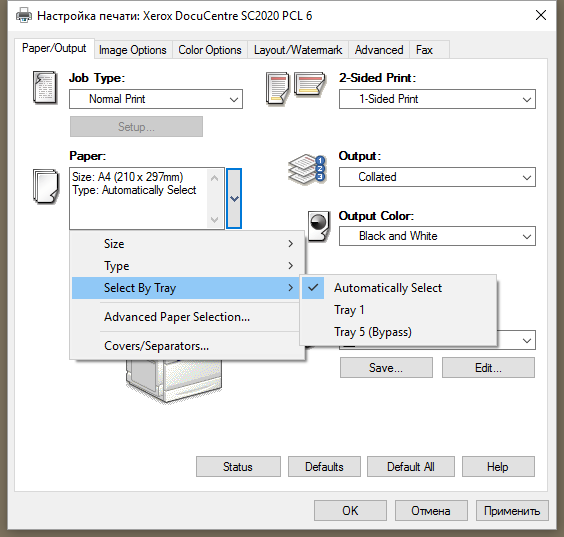The height and width of the screenshot is (537, 564).
Task: Click the Save... button
Action: (386, 368)
